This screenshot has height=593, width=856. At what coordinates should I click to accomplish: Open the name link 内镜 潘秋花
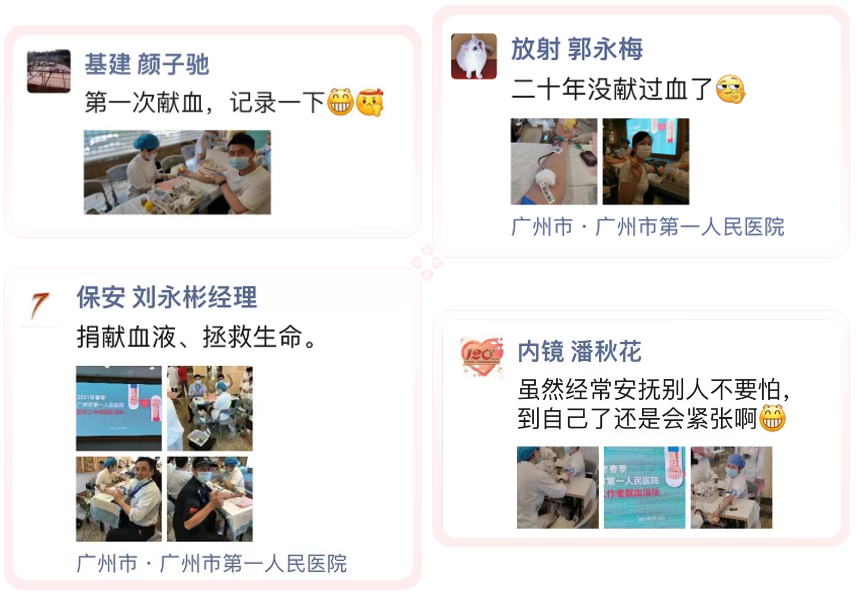[x=579, y=351]
